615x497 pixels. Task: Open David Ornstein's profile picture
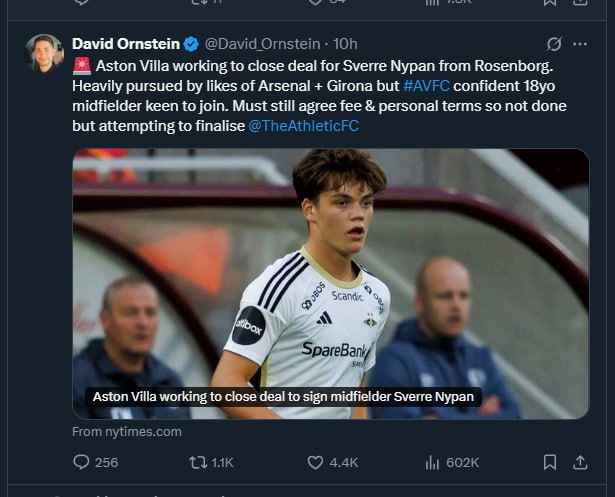tap(44, 52)
